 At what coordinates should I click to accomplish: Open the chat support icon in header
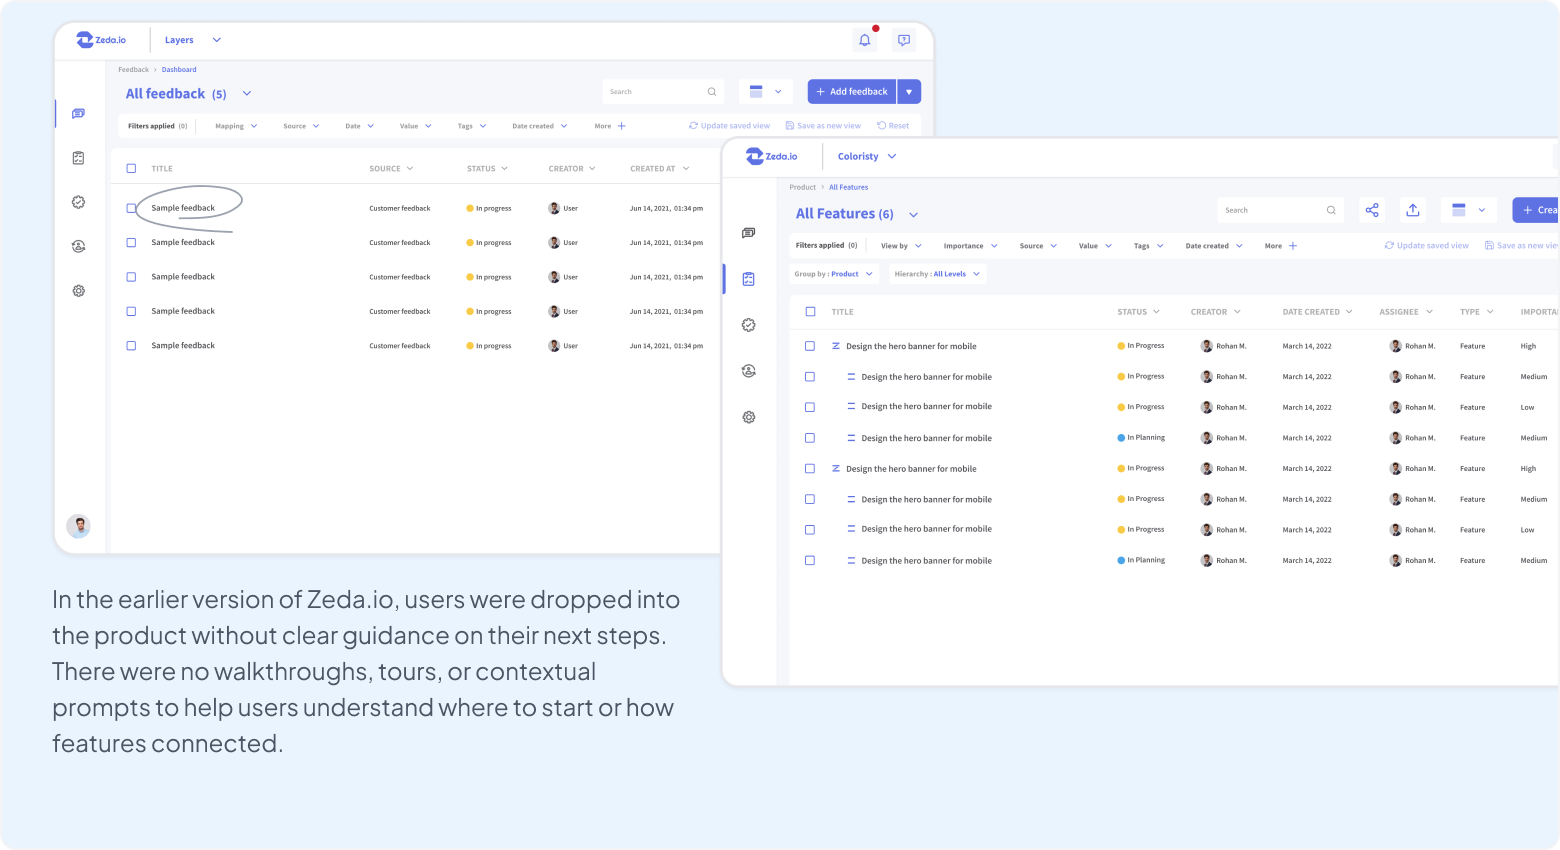coord(904,40)
